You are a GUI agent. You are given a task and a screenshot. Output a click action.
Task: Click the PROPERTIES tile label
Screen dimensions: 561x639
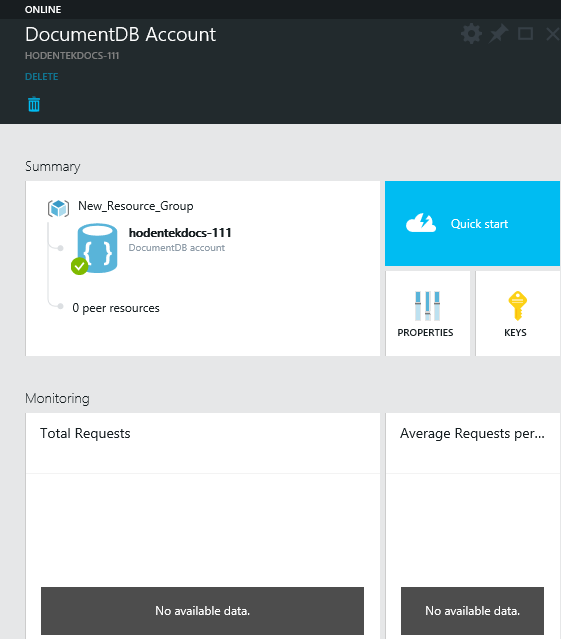pyautogui.click(x=425, y=333)
